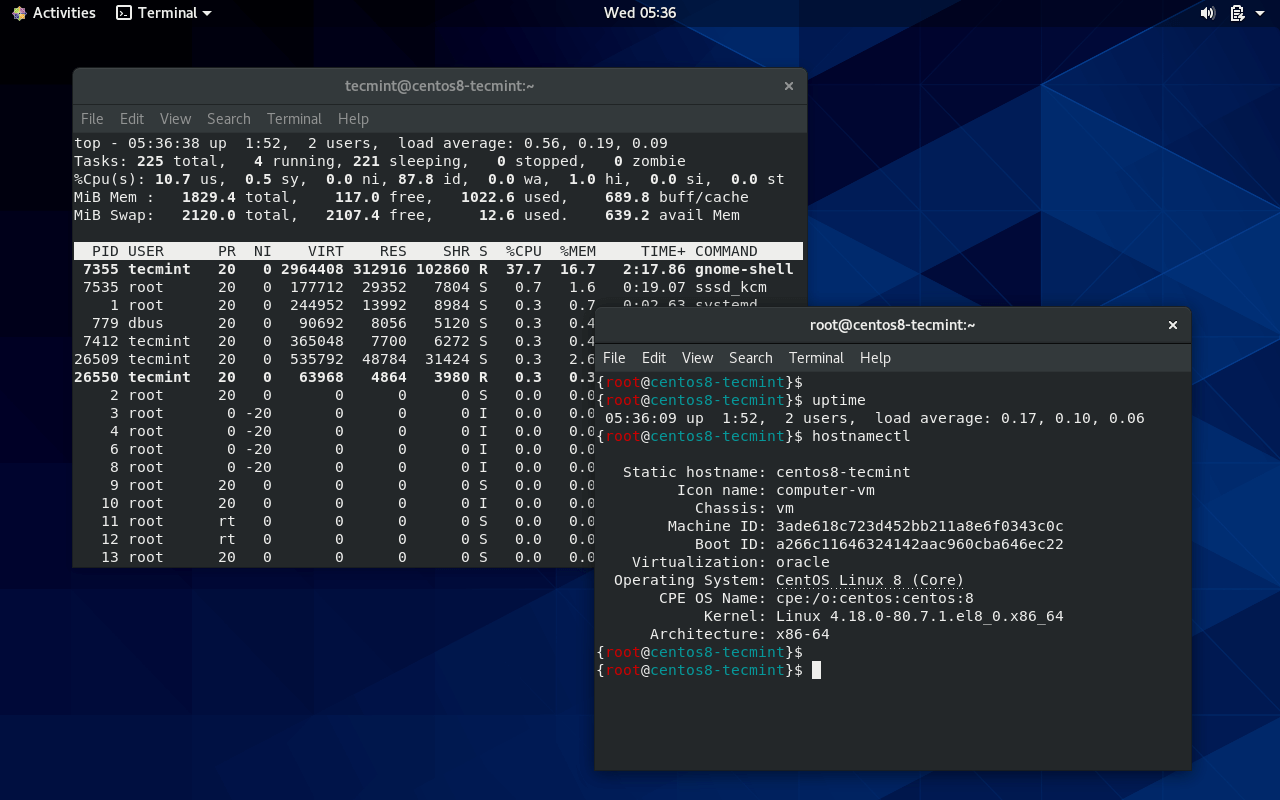Click the command prompt cursor in root terminal

click(818, 670)
